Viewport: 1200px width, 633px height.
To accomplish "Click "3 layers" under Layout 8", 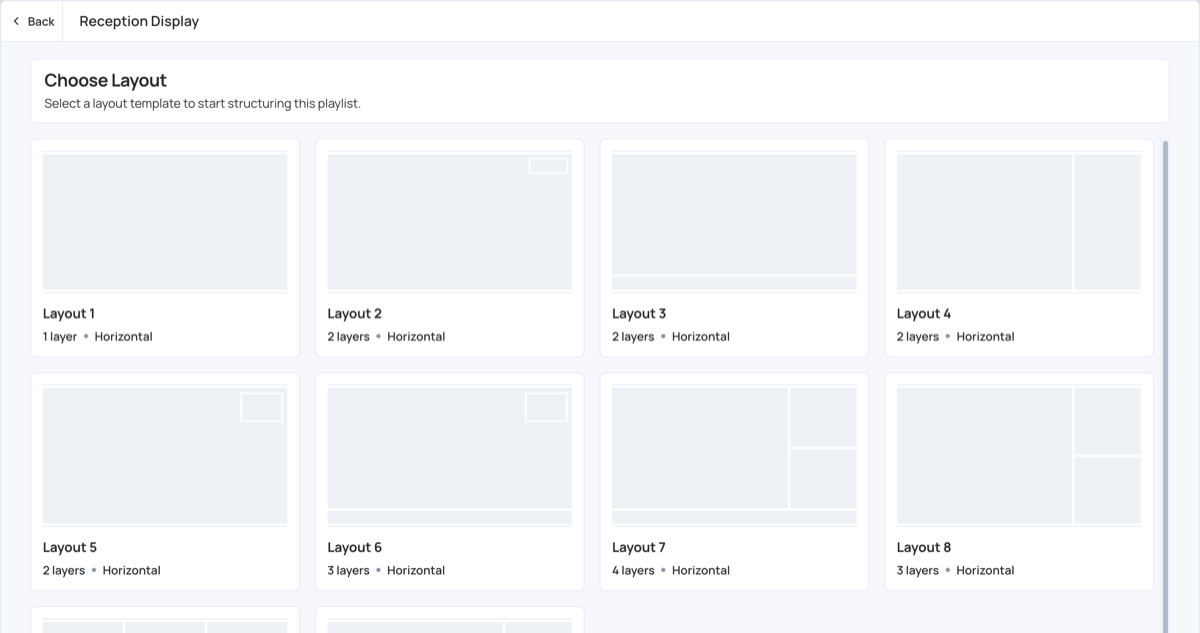I will click(x=918, y=570).
